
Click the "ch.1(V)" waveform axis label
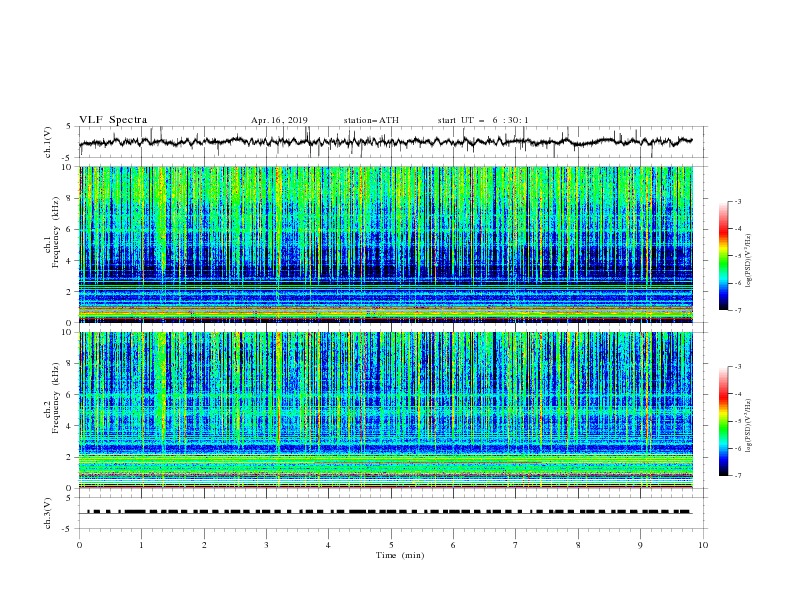48,142
